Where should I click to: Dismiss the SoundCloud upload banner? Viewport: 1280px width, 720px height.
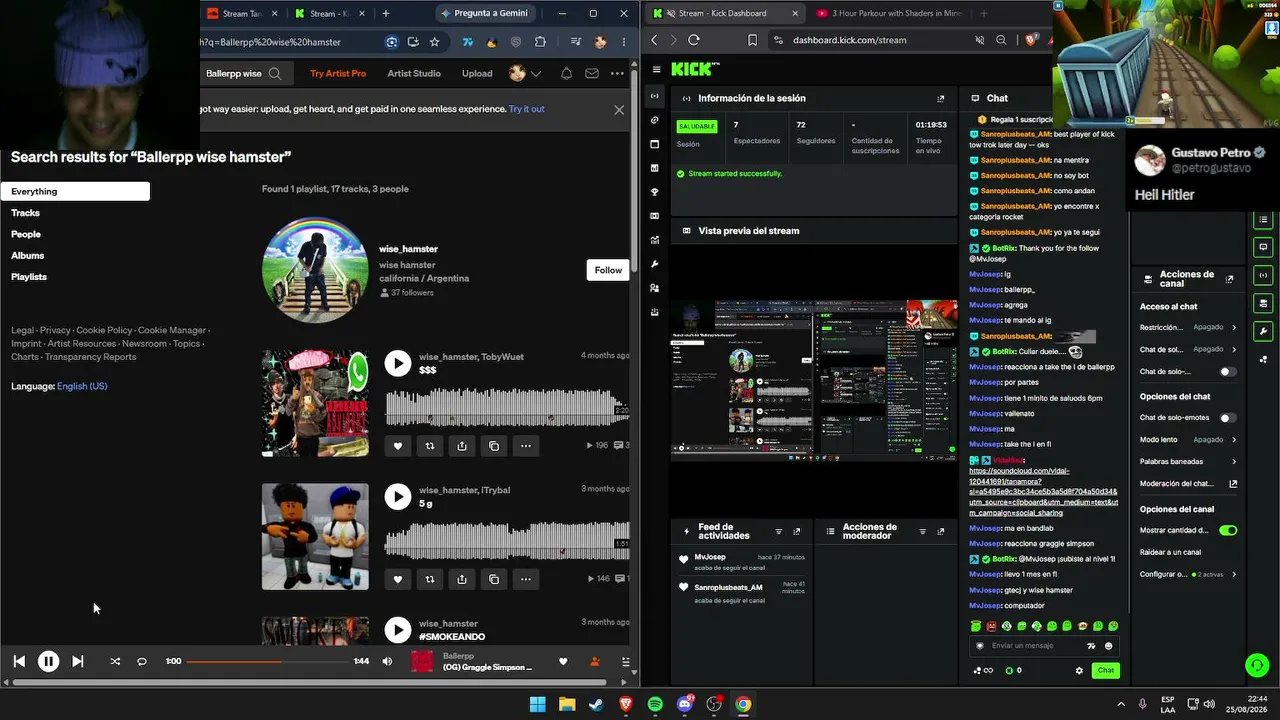coord(619,110)
